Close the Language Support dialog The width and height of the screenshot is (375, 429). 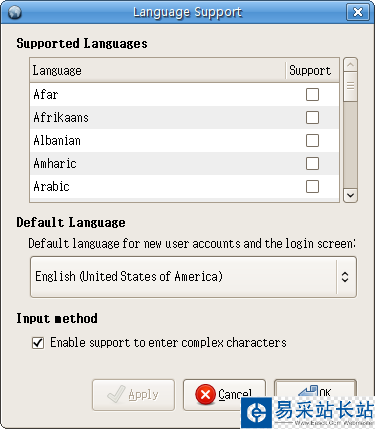point(358,12)
